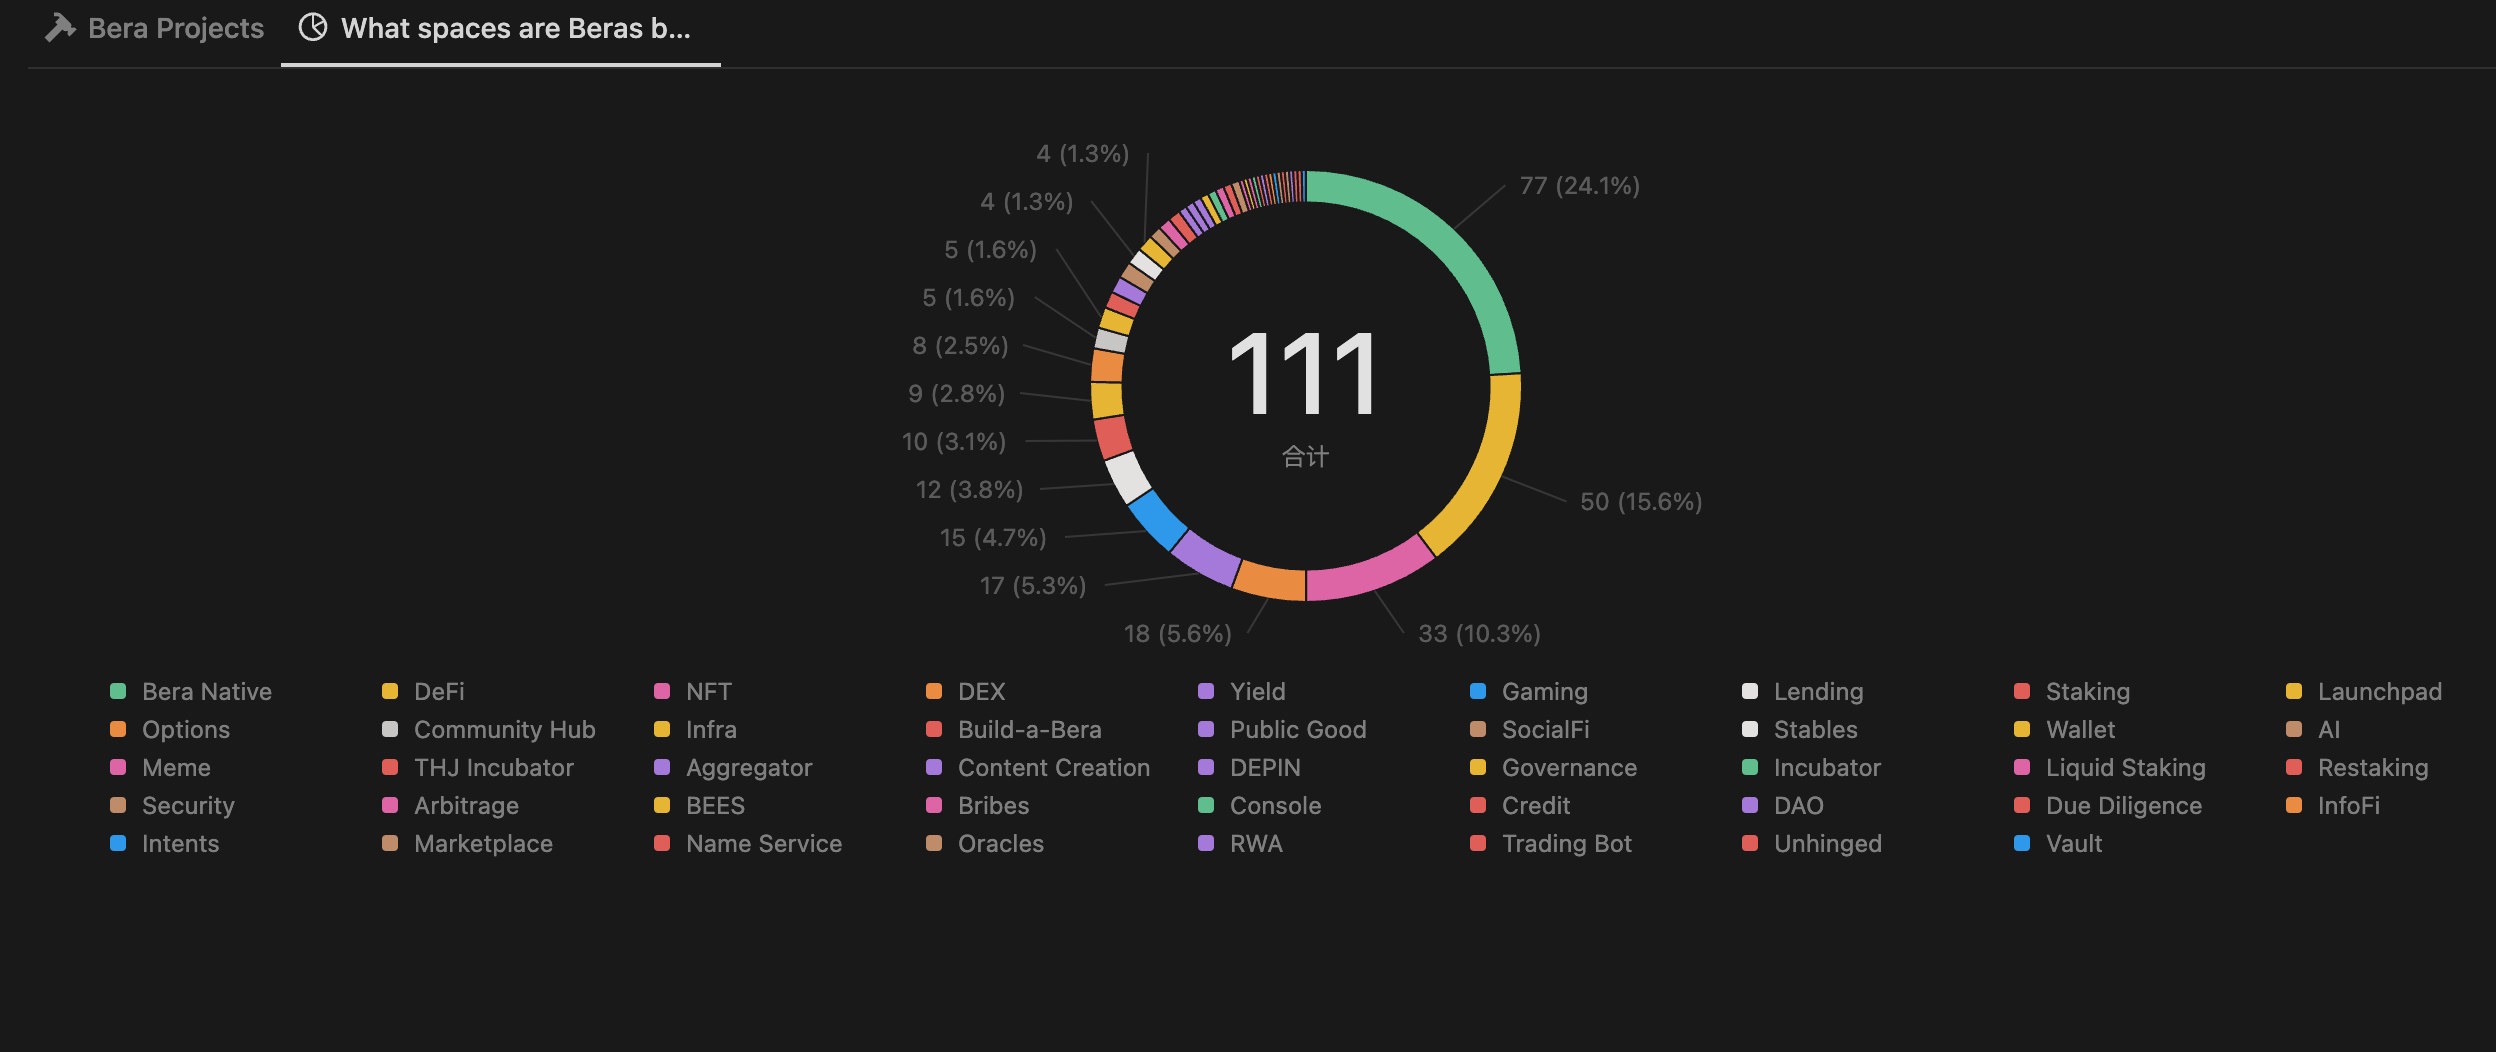Screen dimensions: 2496x1052
Task: Click the 10 (3.1%) chart label
Action: [954, 441]
